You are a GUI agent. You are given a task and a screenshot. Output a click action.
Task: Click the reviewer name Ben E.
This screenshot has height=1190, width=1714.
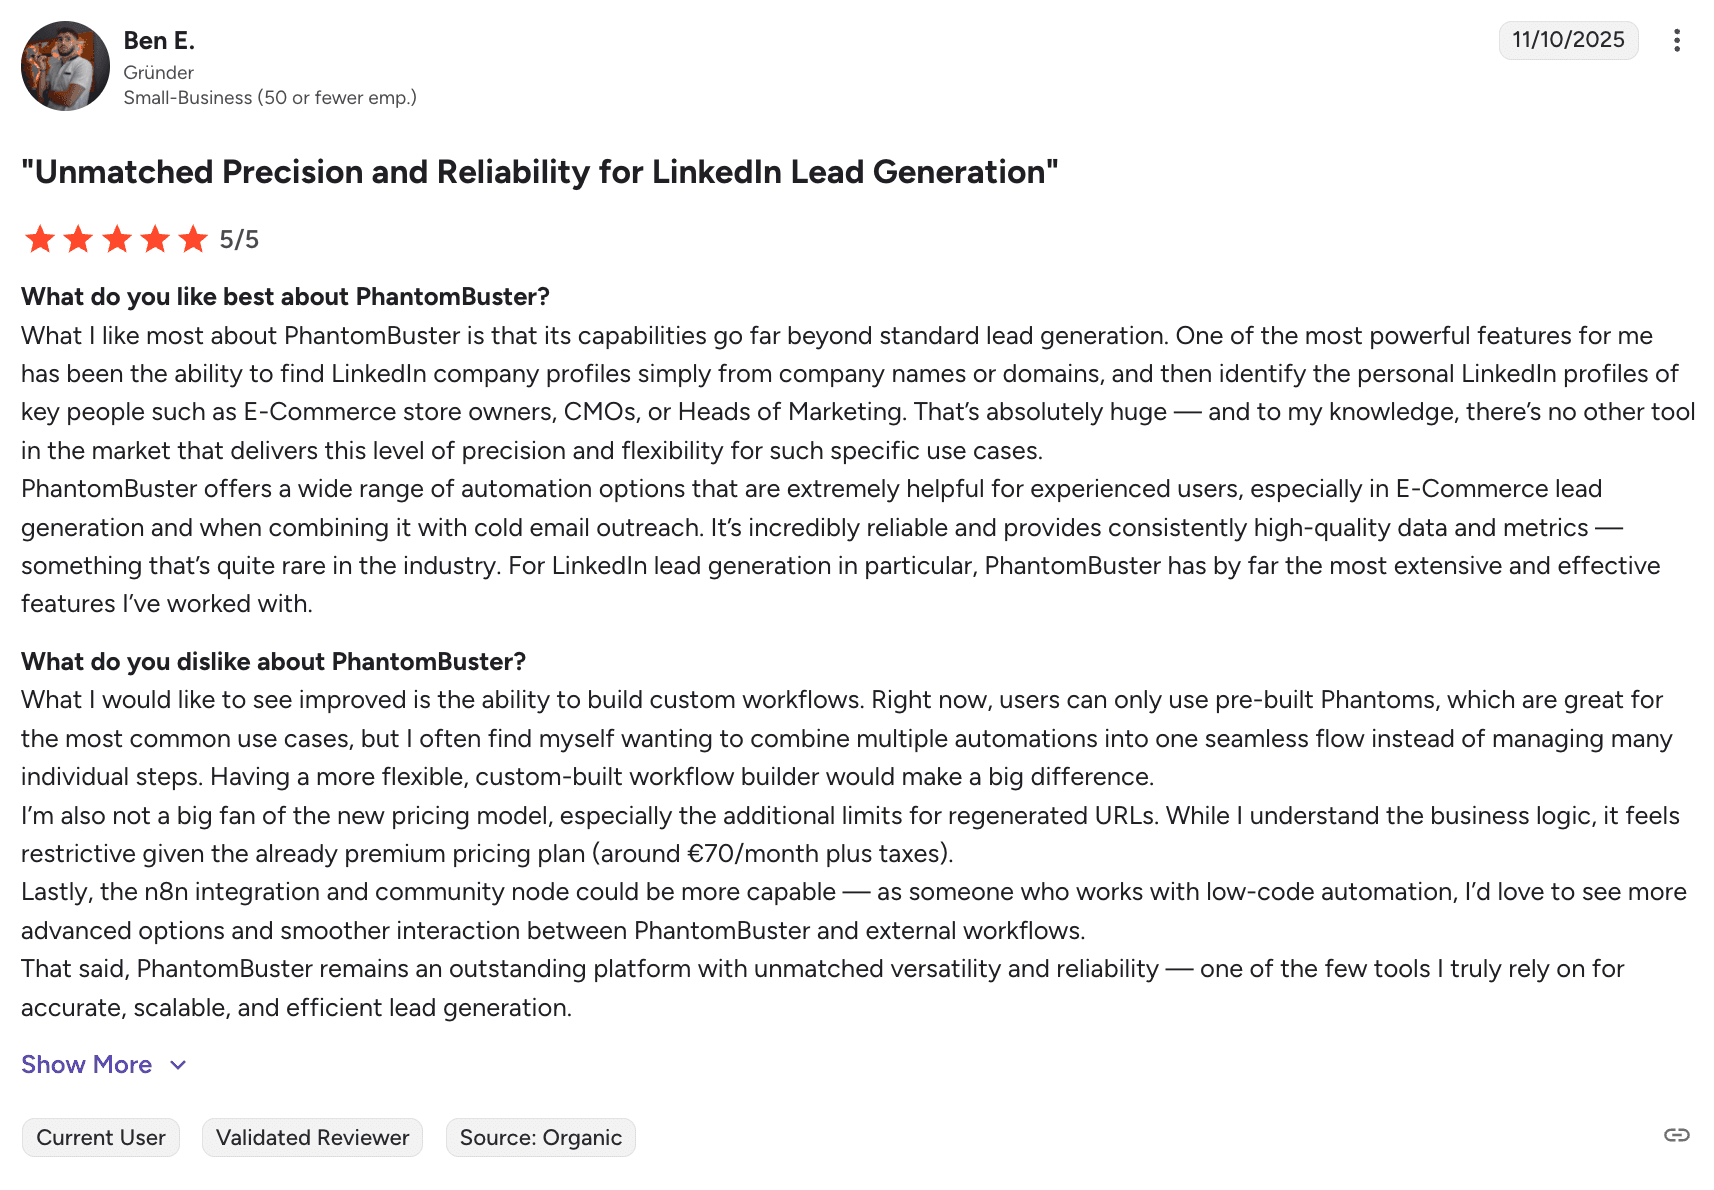click(x=159, y=41)
